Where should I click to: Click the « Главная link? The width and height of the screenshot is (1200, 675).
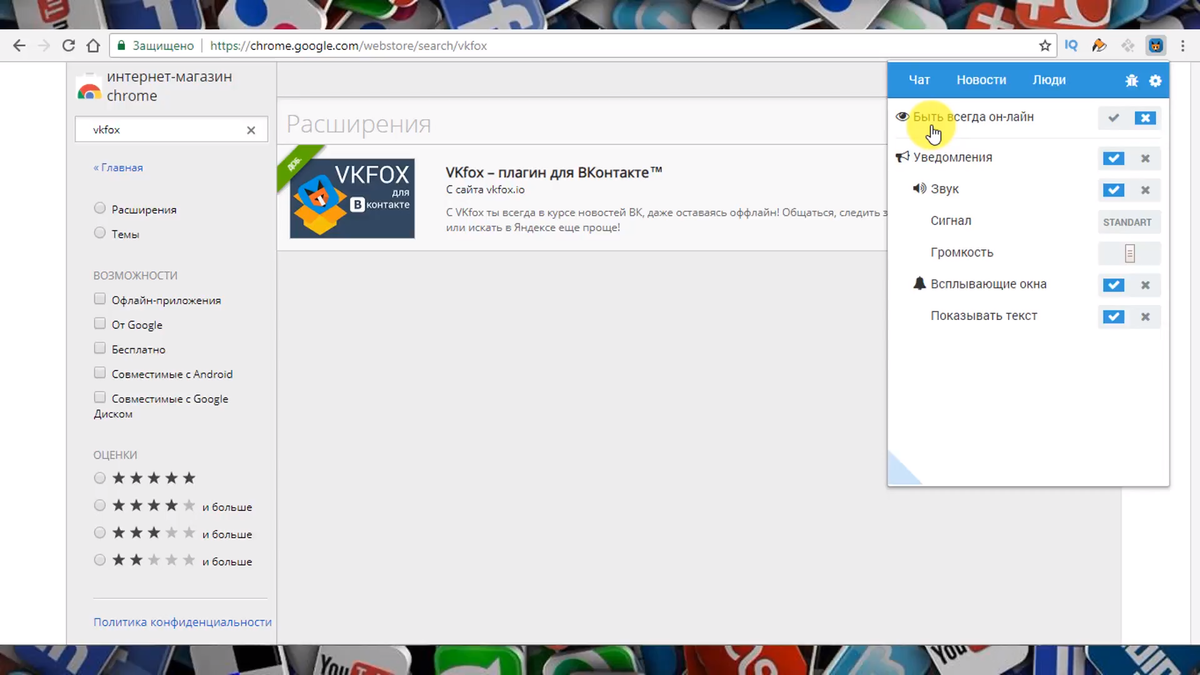(x=118, y=168)
